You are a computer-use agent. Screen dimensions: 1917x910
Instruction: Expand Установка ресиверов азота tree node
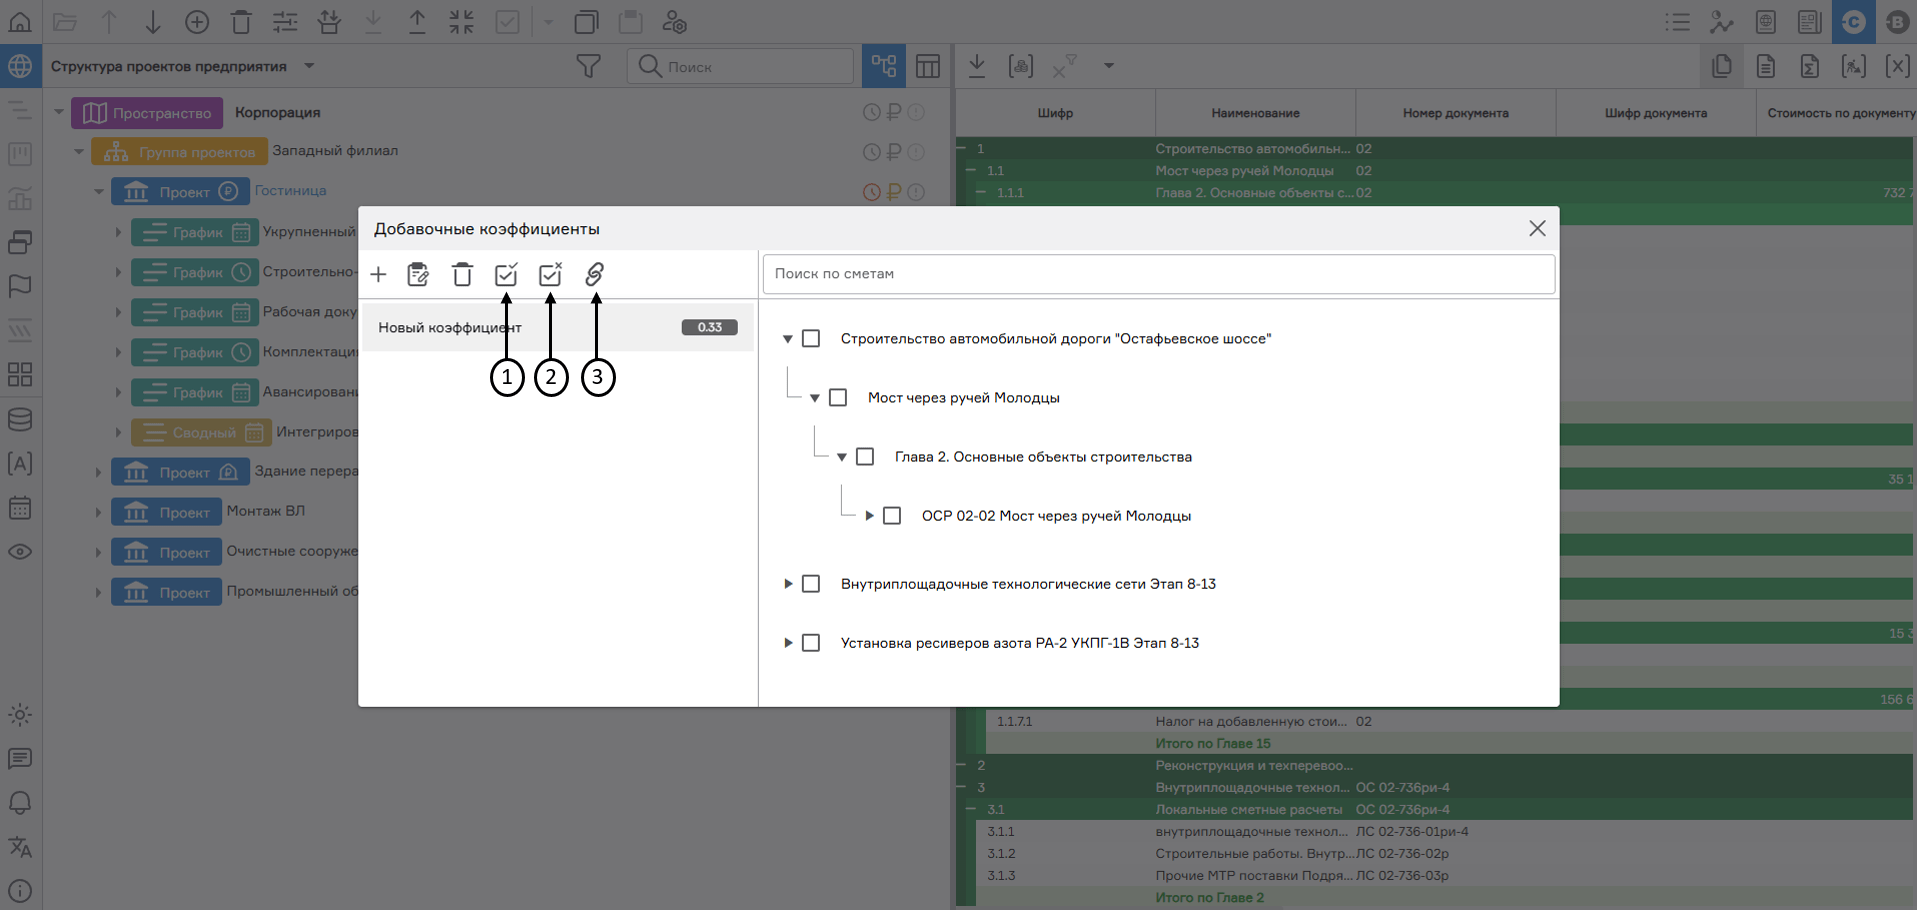click(x=788, y=643)
